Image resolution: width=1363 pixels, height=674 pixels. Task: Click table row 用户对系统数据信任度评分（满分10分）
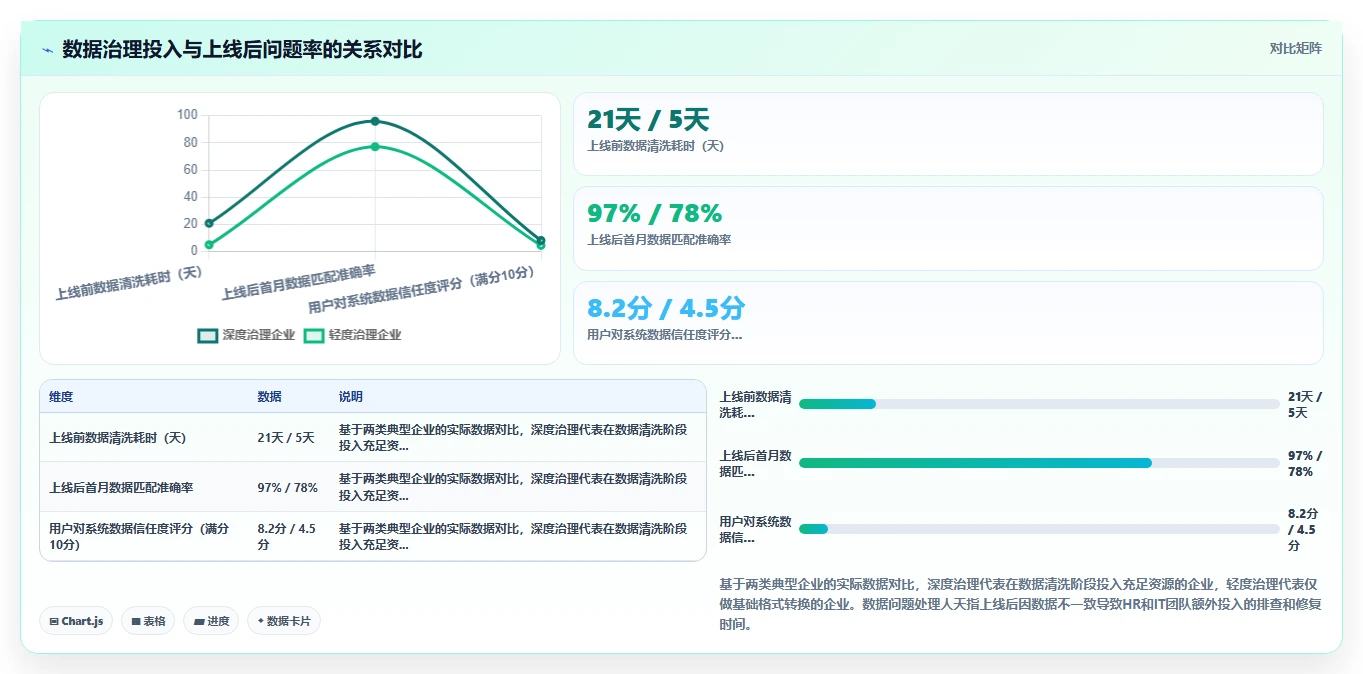pos(373,537)
